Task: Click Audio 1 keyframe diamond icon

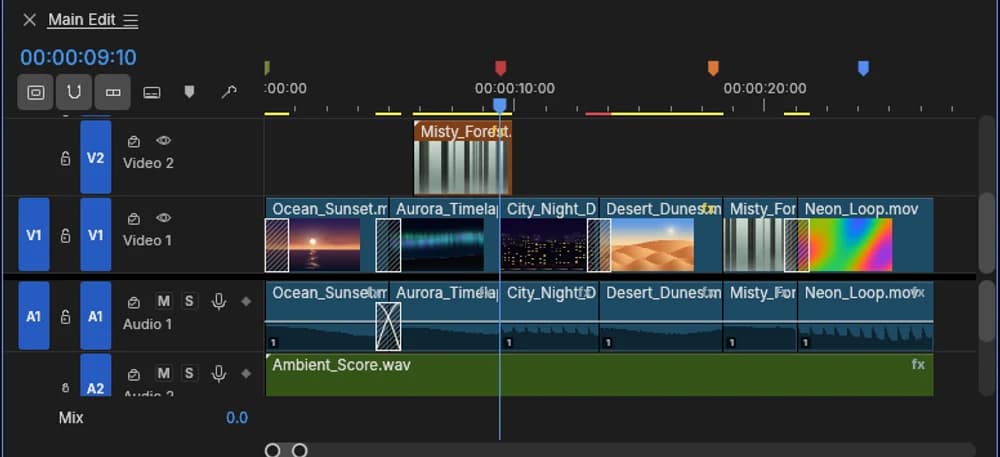Action: (x=246, y=301)
